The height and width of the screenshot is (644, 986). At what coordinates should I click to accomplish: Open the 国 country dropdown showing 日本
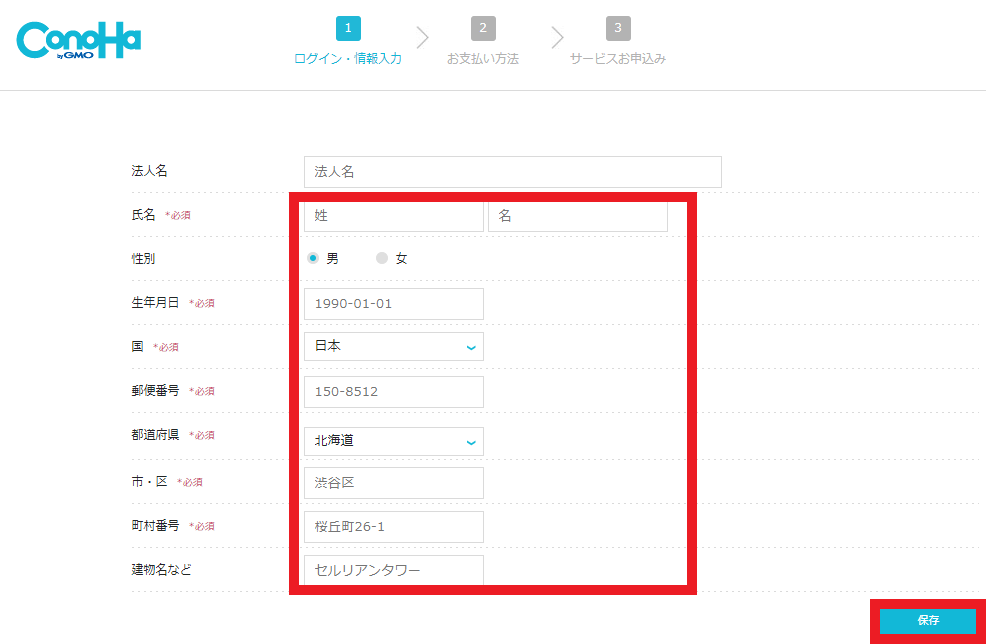[394, 347]
